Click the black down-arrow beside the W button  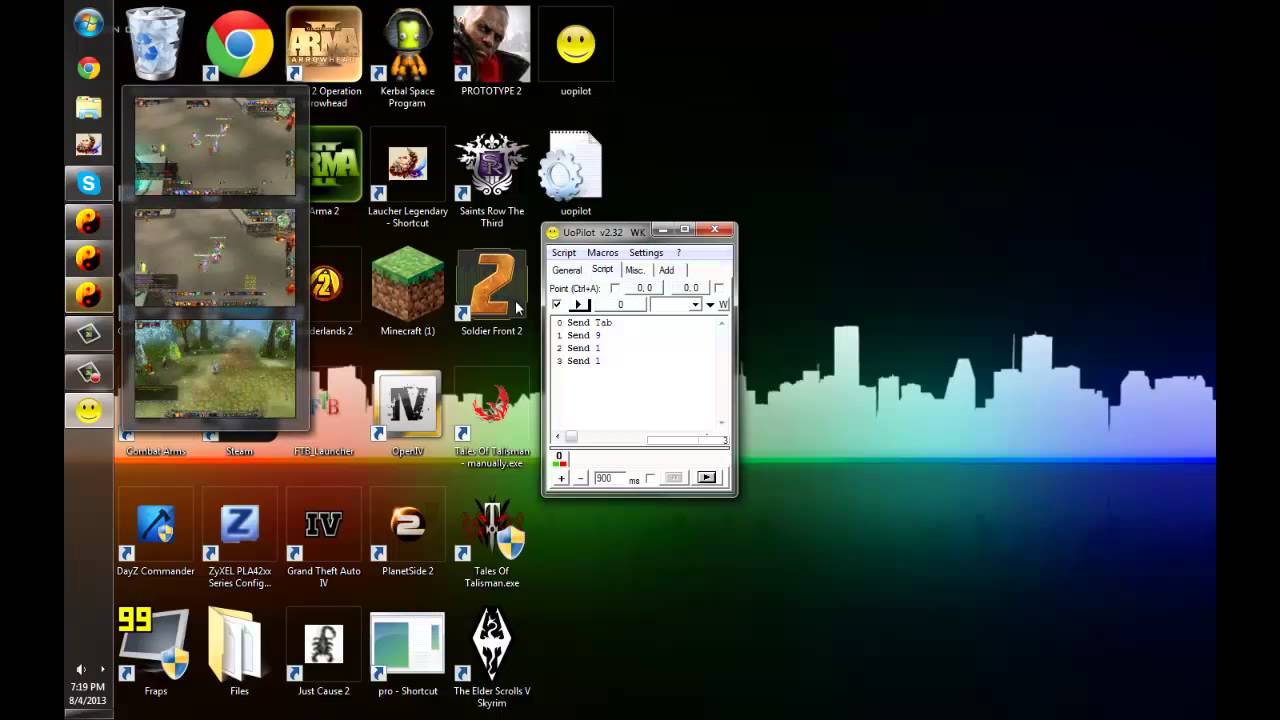click(x=710, y=305)
